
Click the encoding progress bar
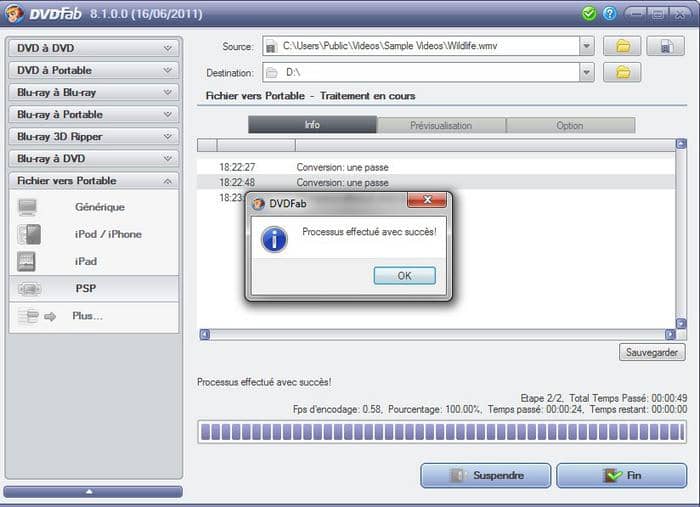[x=442, y=432]
